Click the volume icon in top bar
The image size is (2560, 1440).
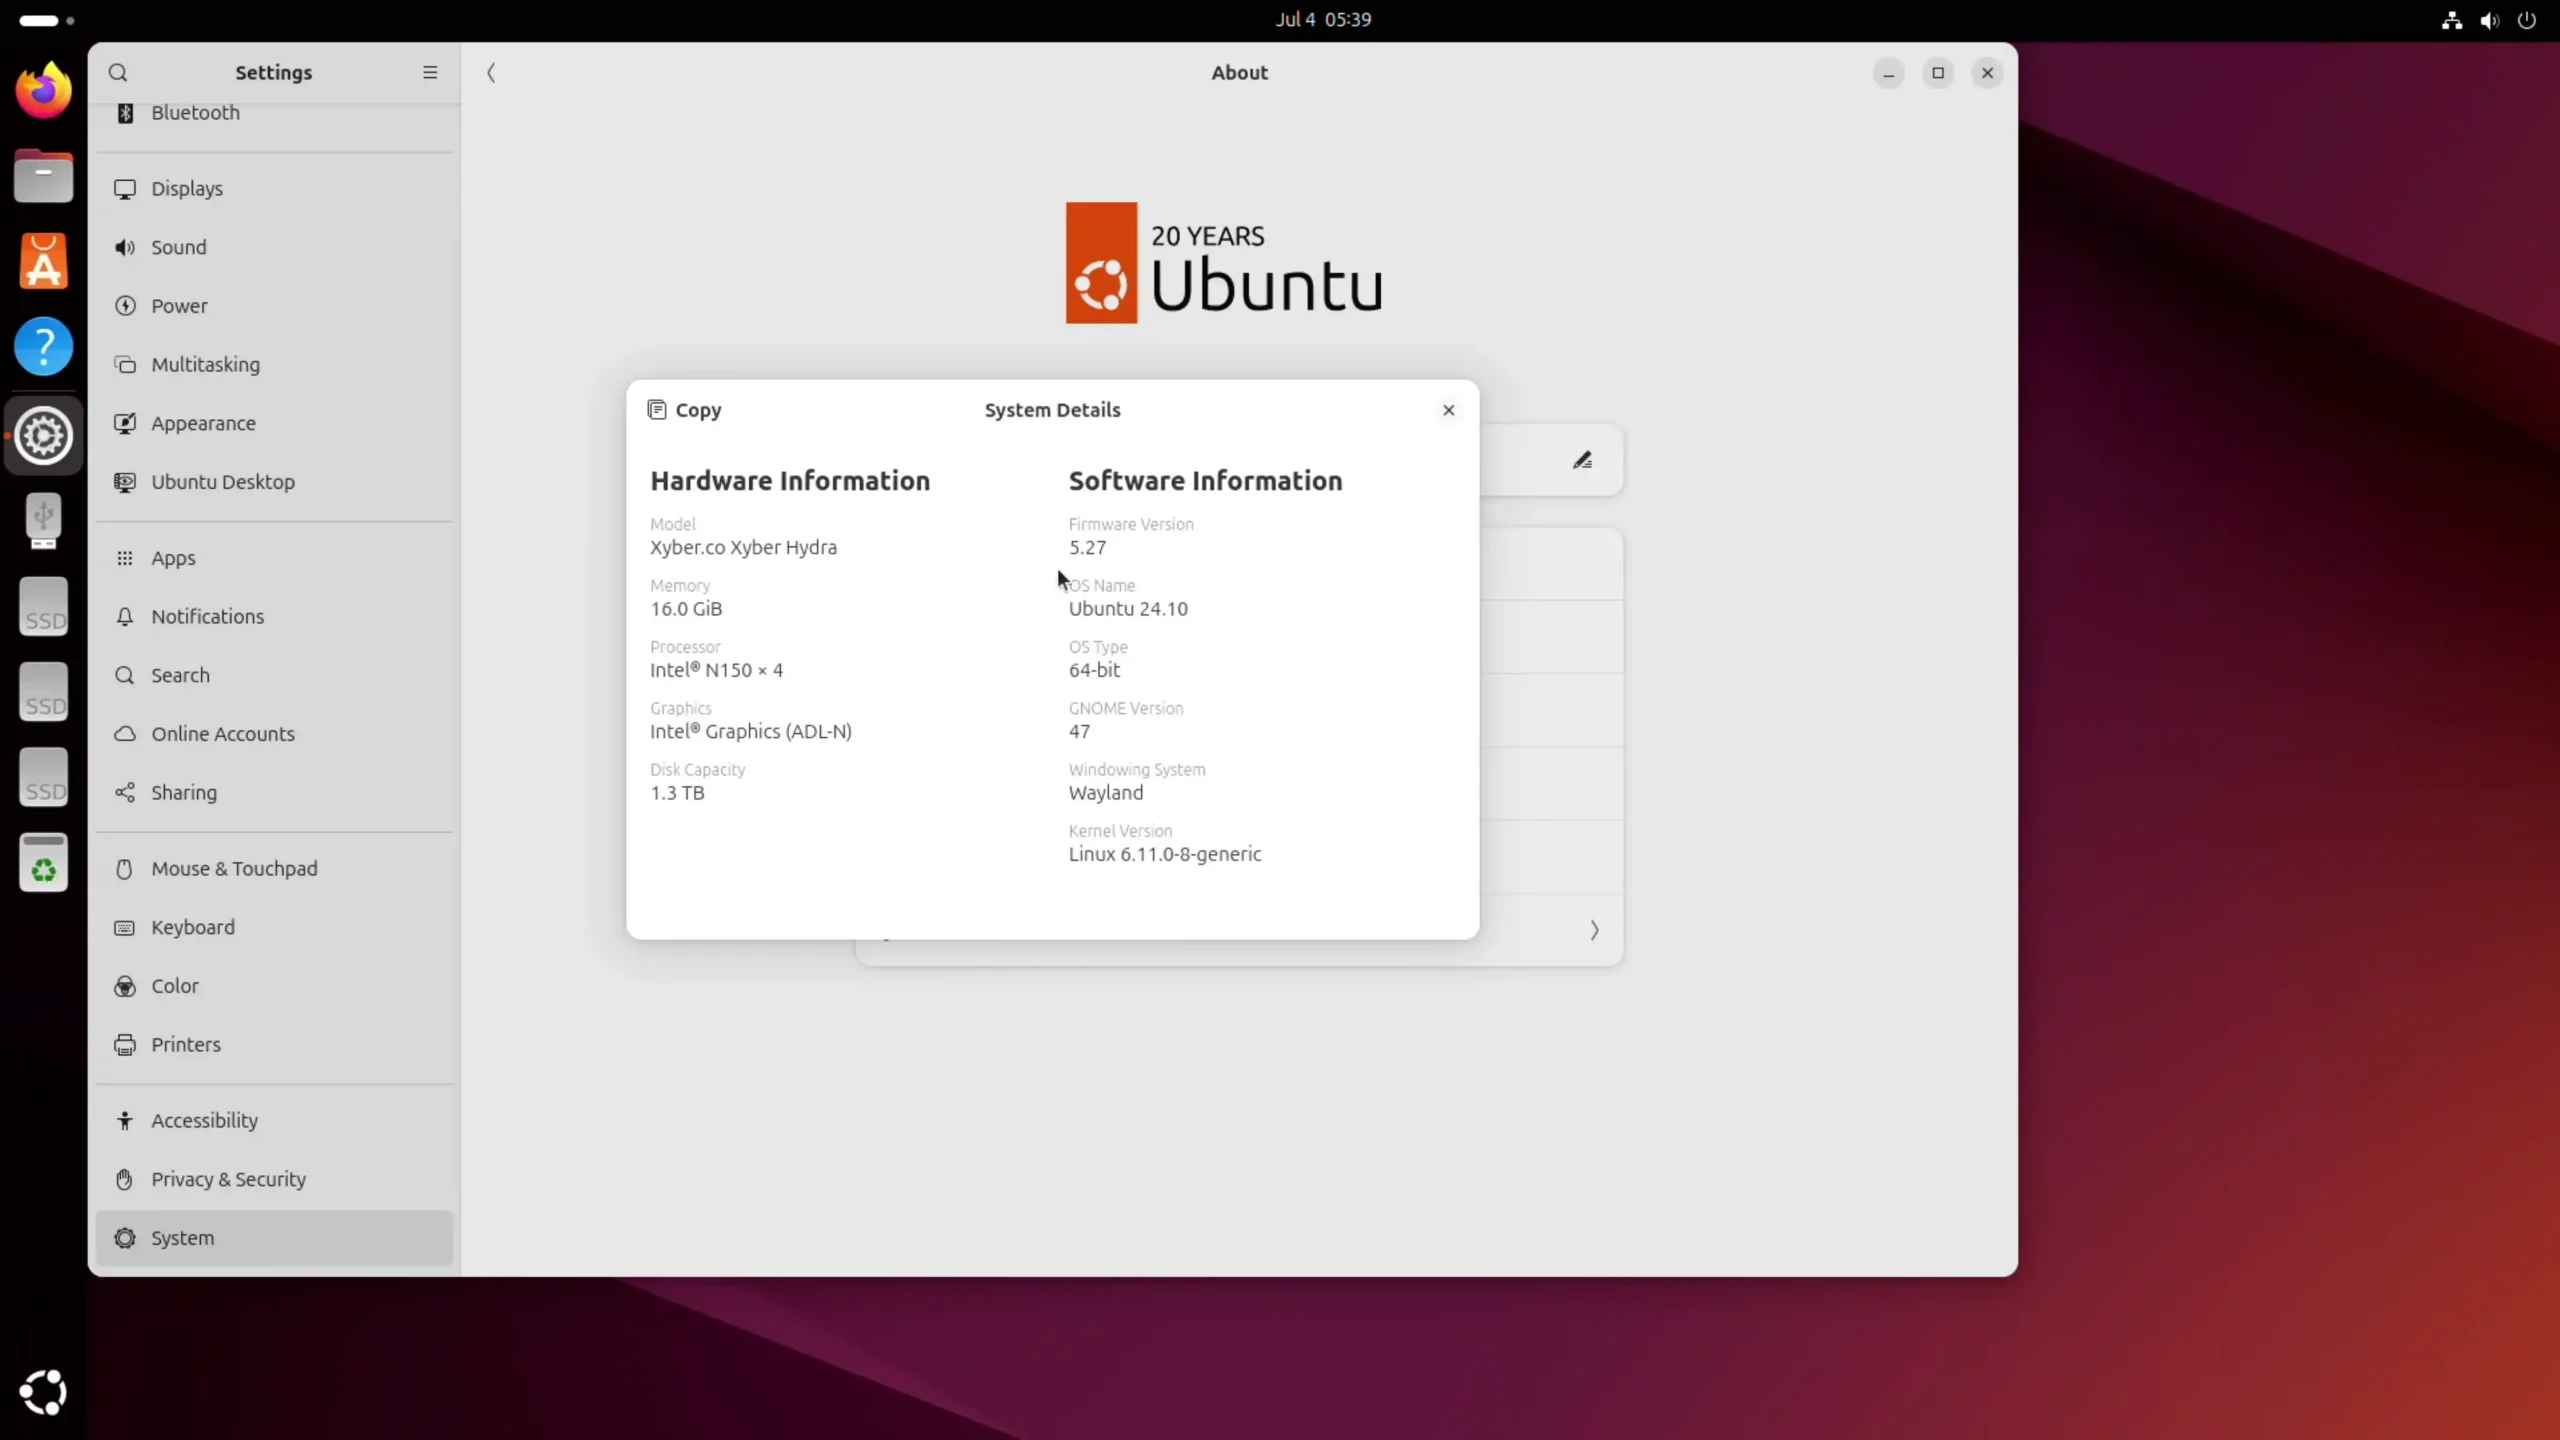(2489, 20)
